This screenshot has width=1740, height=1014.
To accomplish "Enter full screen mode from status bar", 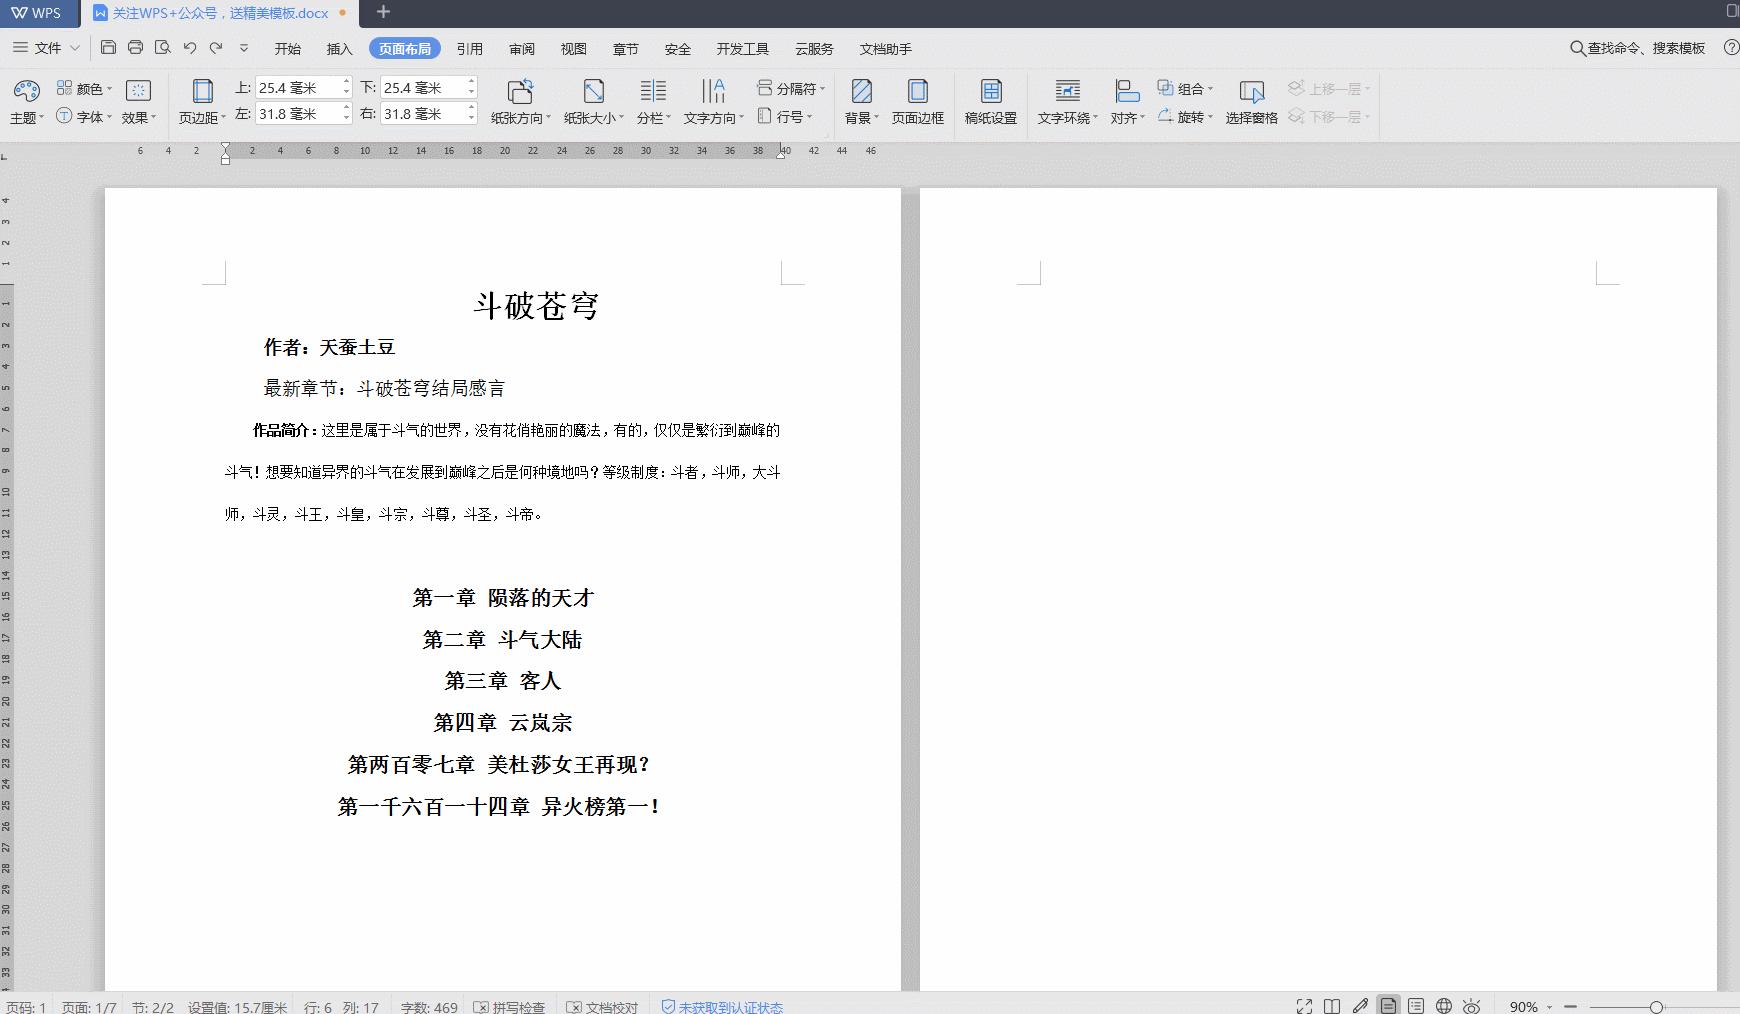I will coord(1304,1006).
